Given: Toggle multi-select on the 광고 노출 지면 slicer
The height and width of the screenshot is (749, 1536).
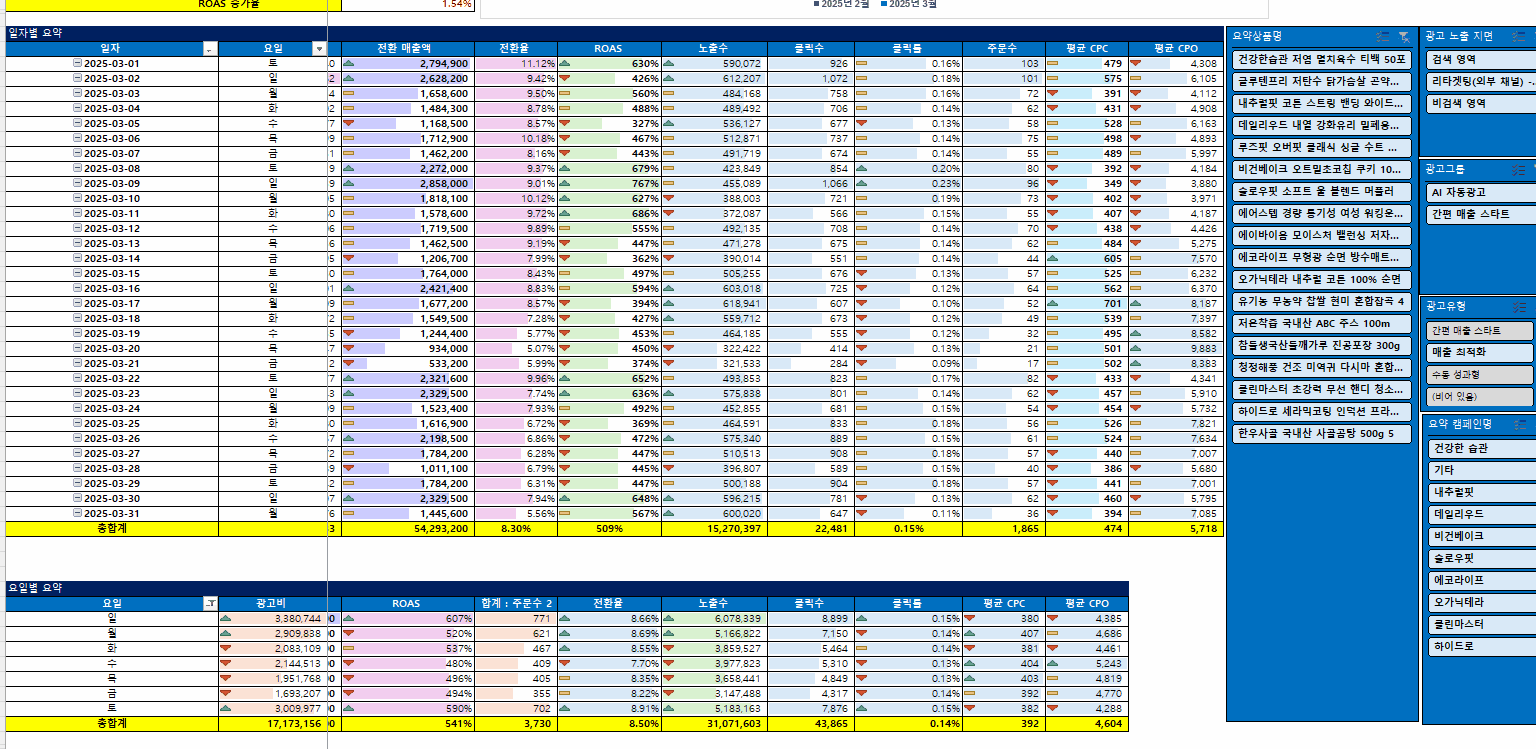Looking at the screenshot, I should (1520, 36).
